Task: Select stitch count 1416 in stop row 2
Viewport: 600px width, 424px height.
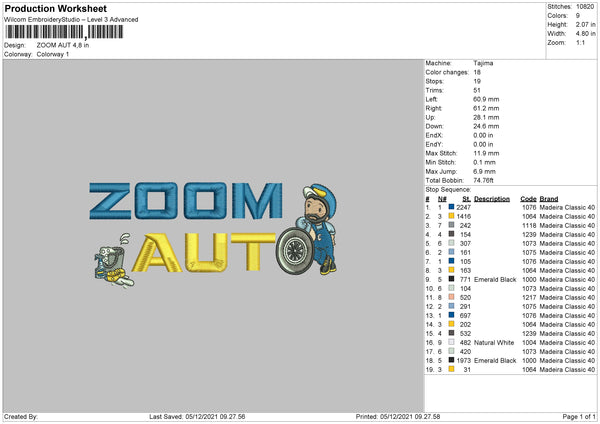Action: pyautogui.click(x=463, y=217)
